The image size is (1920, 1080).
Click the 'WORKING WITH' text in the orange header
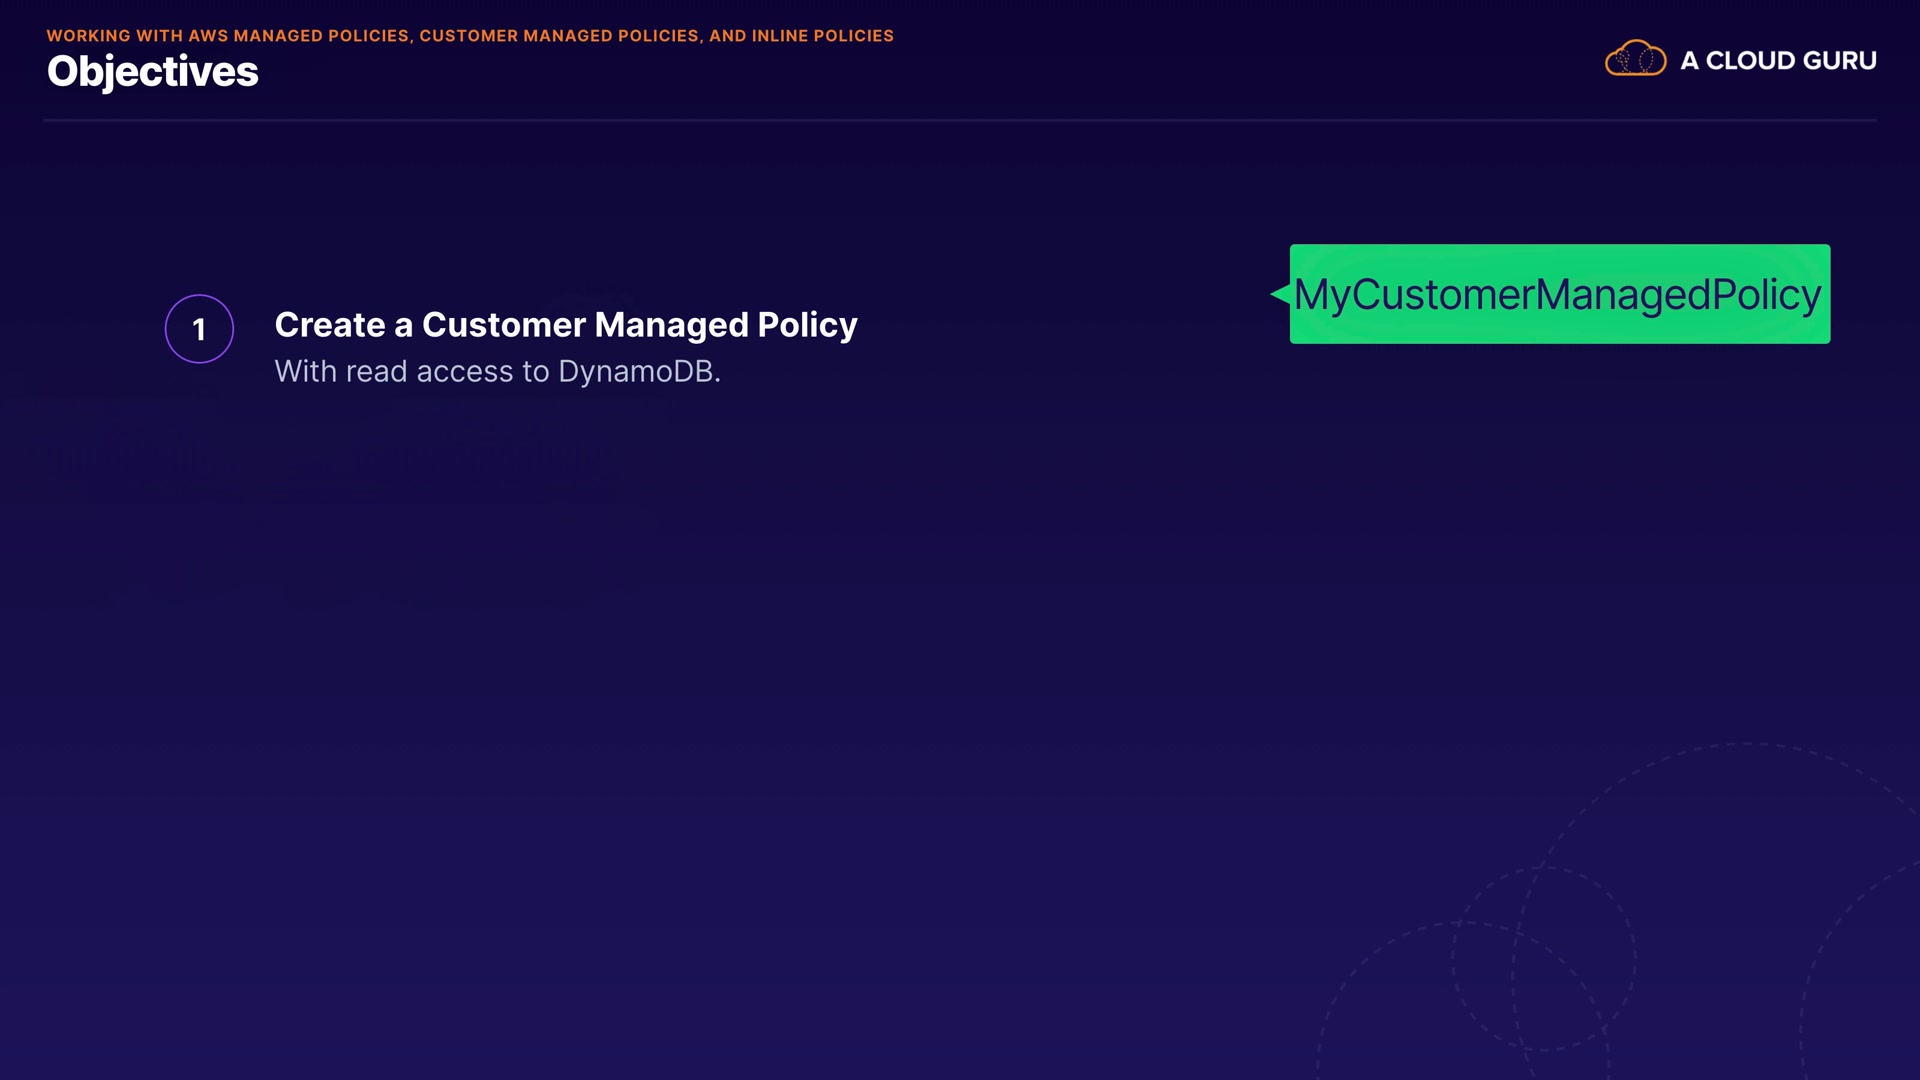(114, 36)
